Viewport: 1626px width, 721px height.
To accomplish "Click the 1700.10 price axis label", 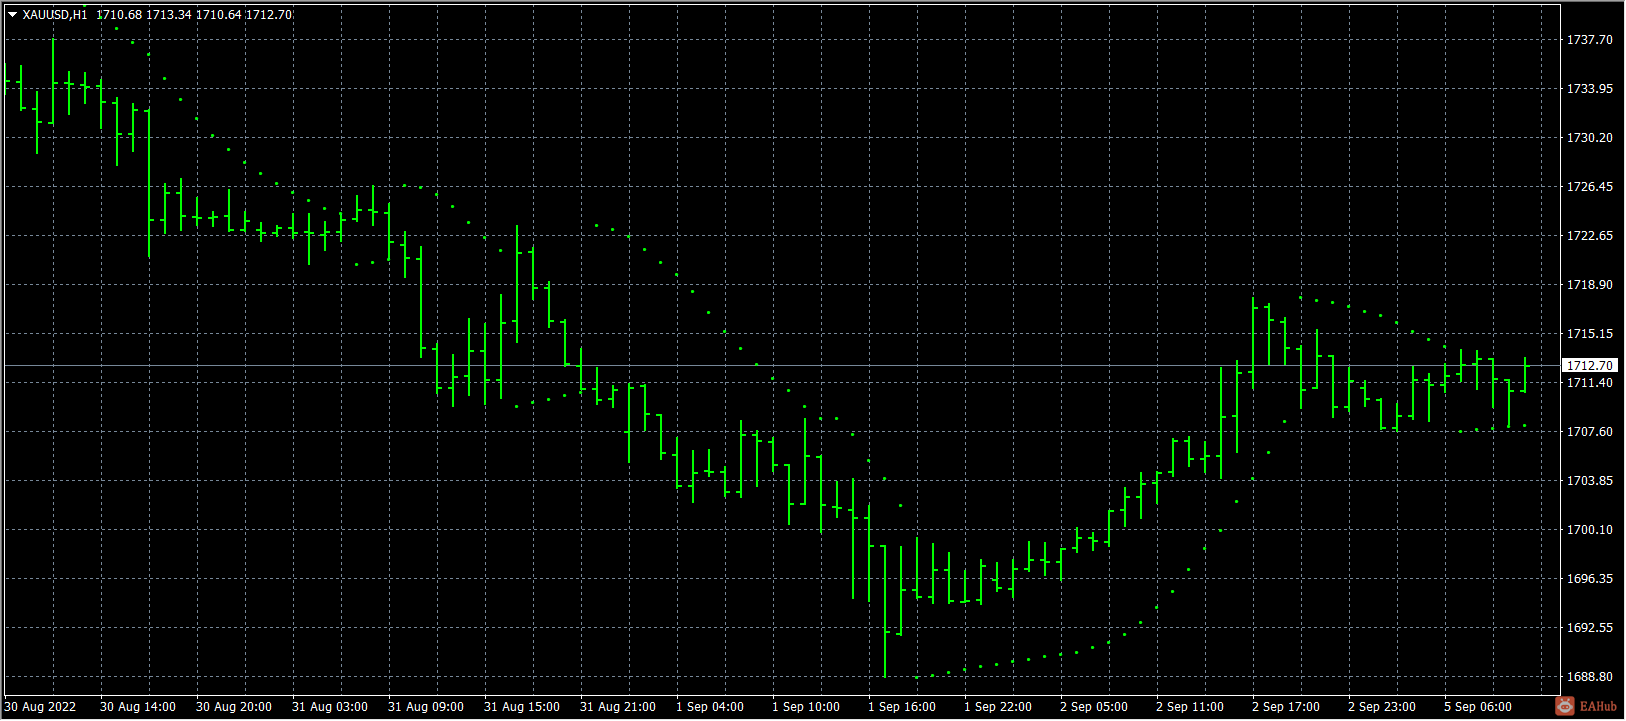I will [1590, 530].
